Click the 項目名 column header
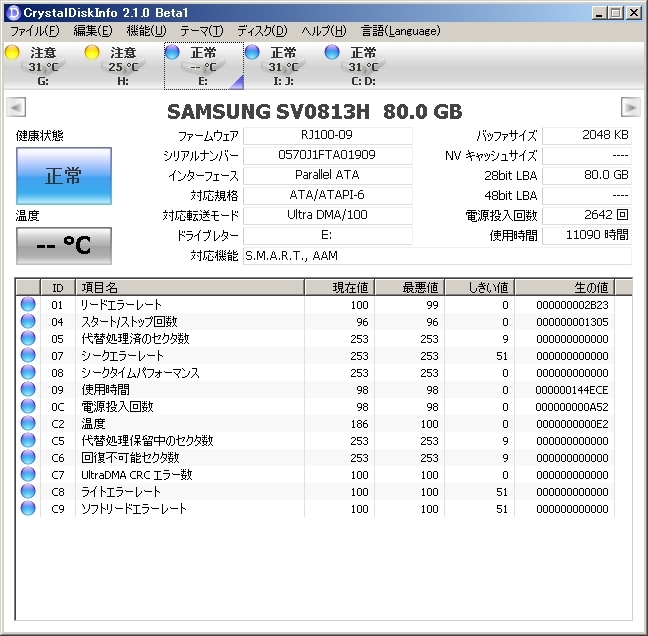Image resolution: width=648 pixels, height=636 pixels. coord(188,288)
